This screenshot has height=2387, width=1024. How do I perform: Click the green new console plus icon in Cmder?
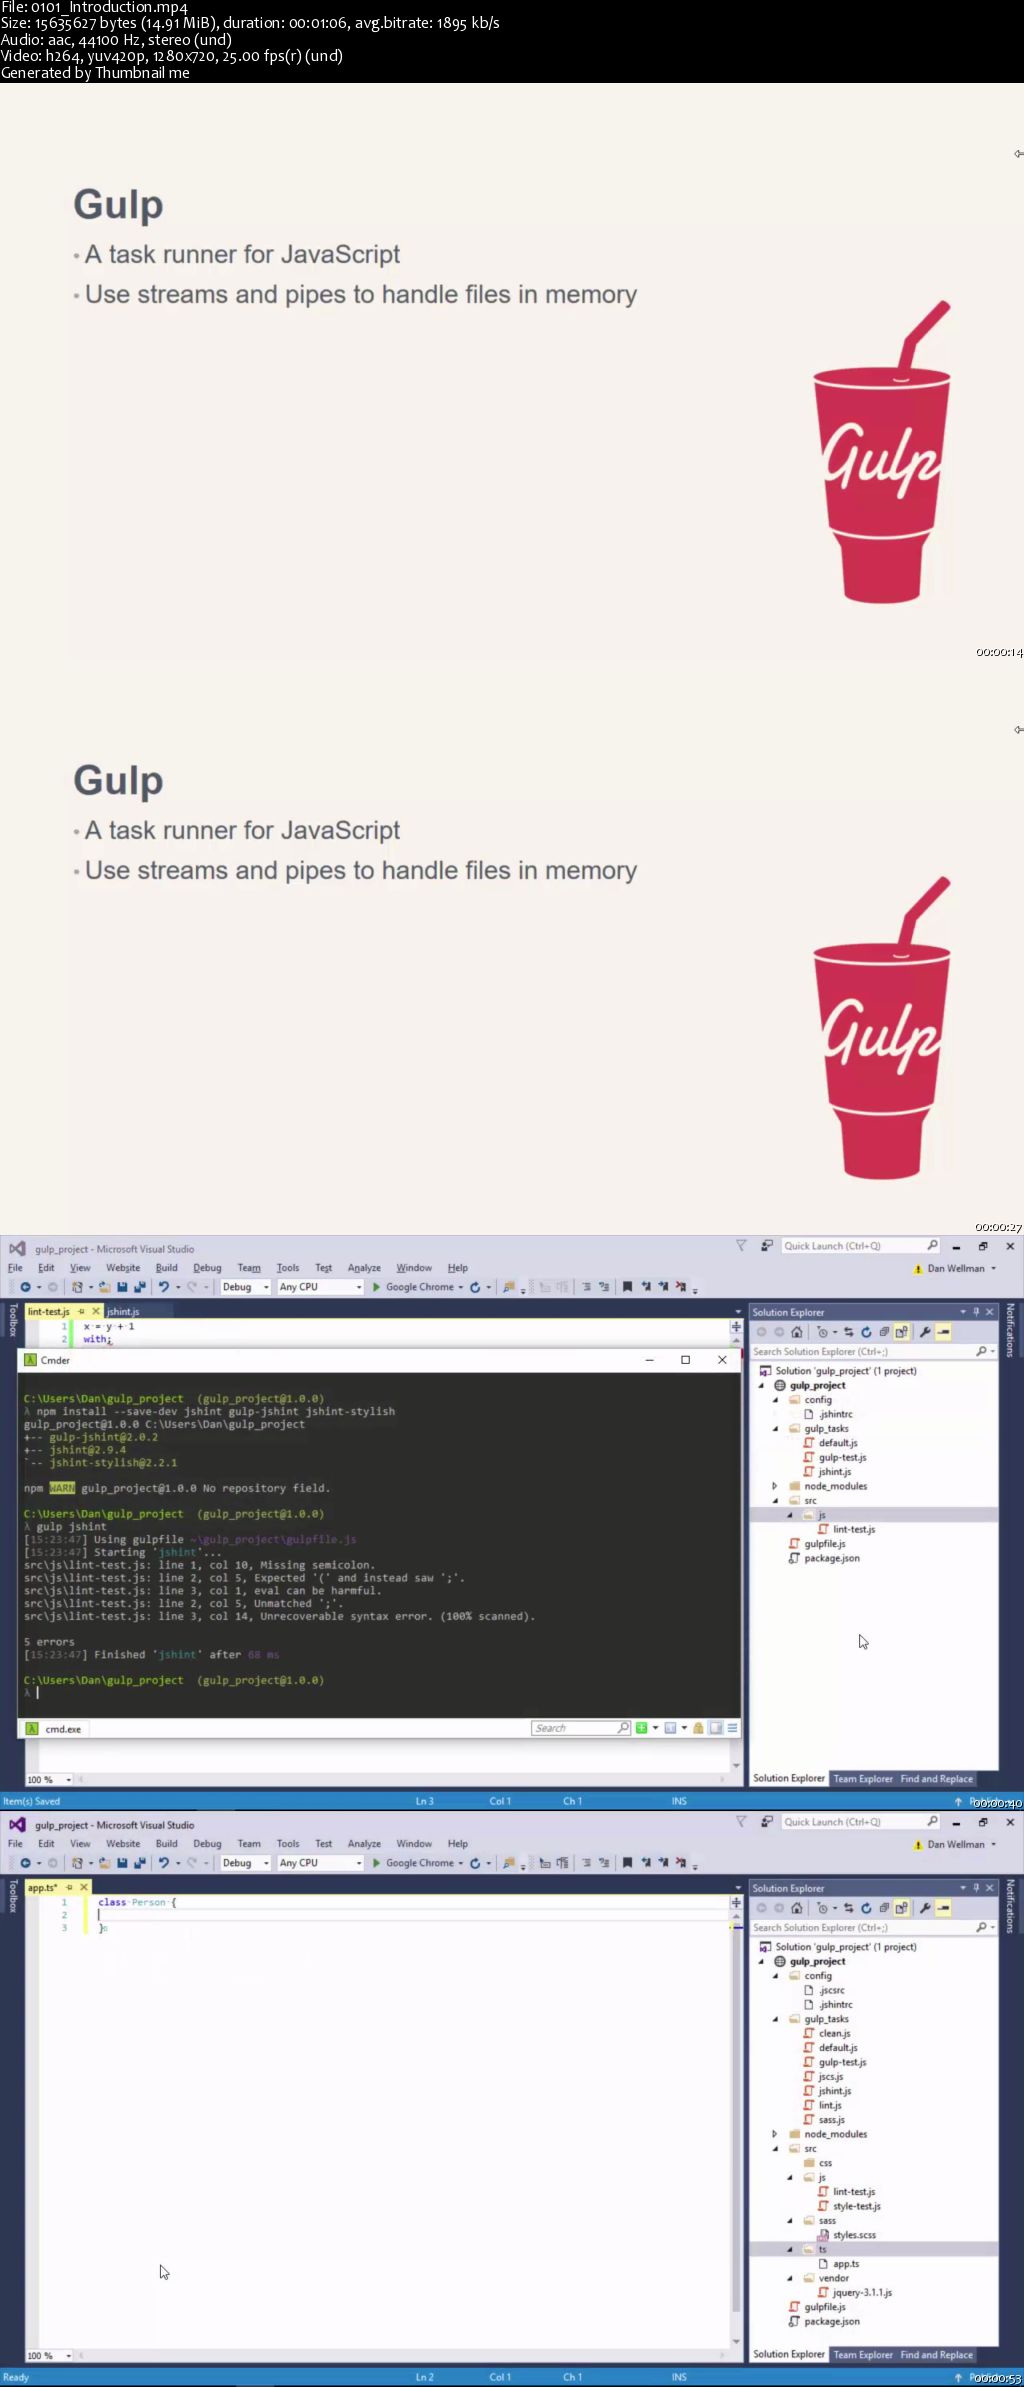tap(641, 1728)
